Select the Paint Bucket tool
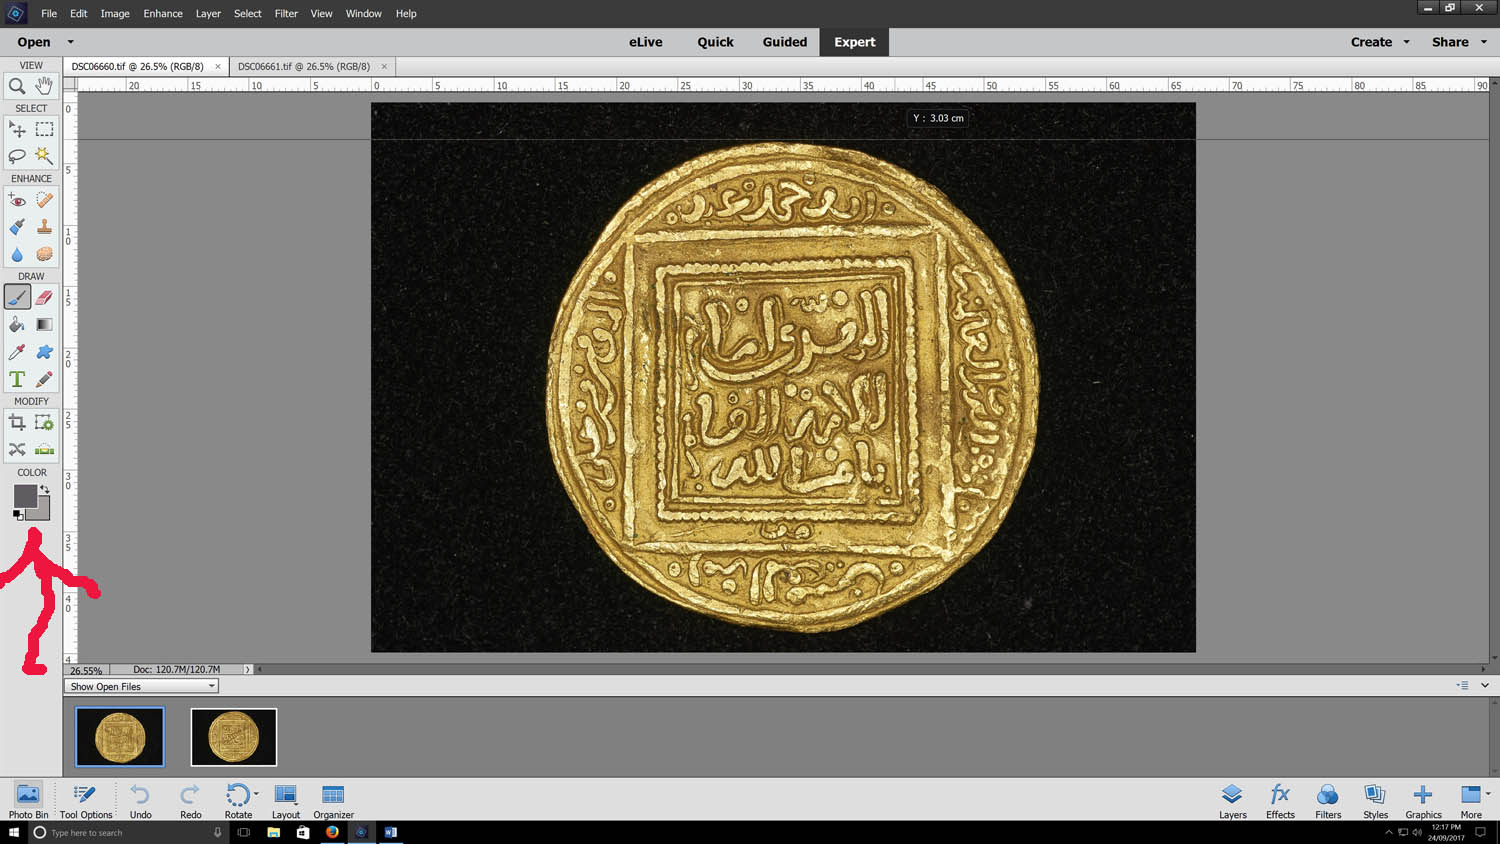This screenshot has height=844, width=1500. [17, 324]
